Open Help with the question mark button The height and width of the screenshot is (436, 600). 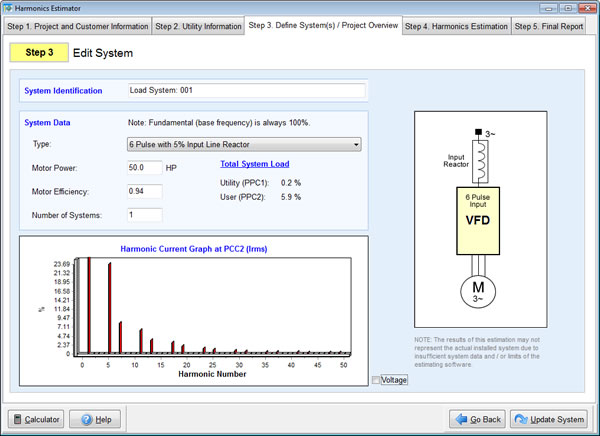[x=95, y=418]
